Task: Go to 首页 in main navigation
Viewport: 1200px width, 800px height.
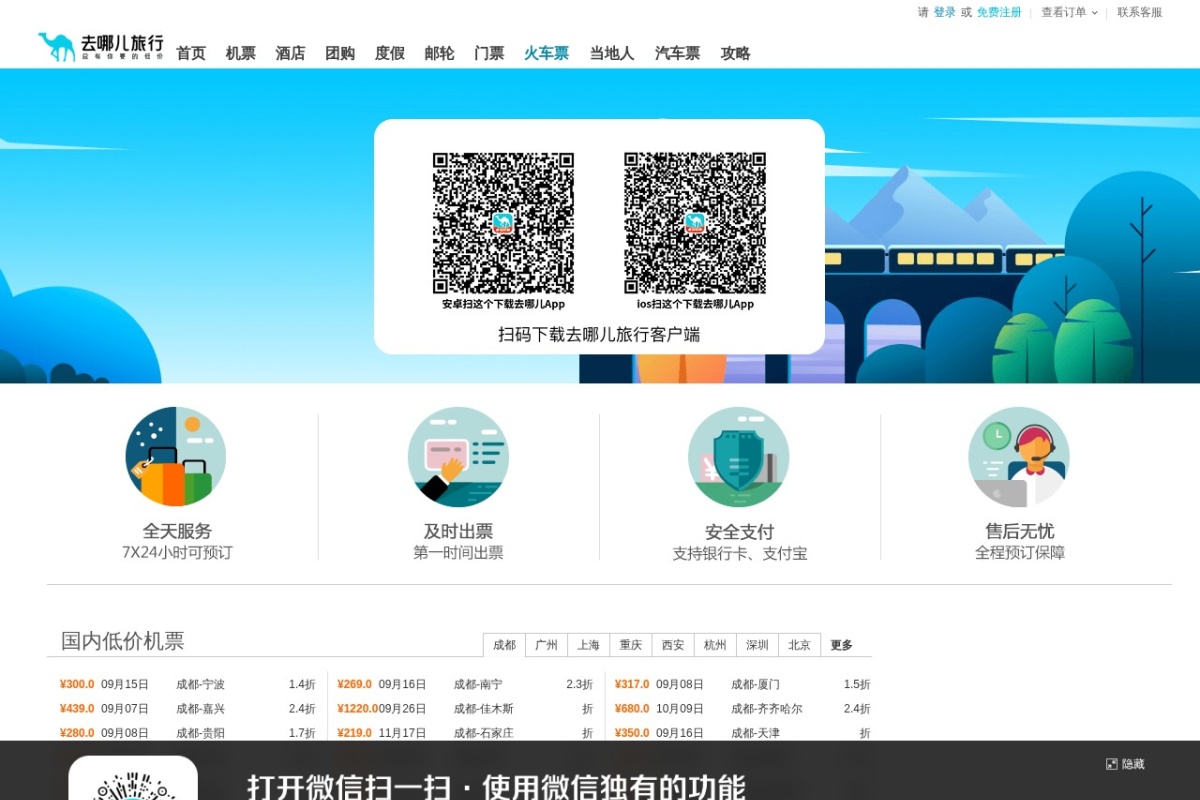Action: pyautogui.click(x=191, y=53)
